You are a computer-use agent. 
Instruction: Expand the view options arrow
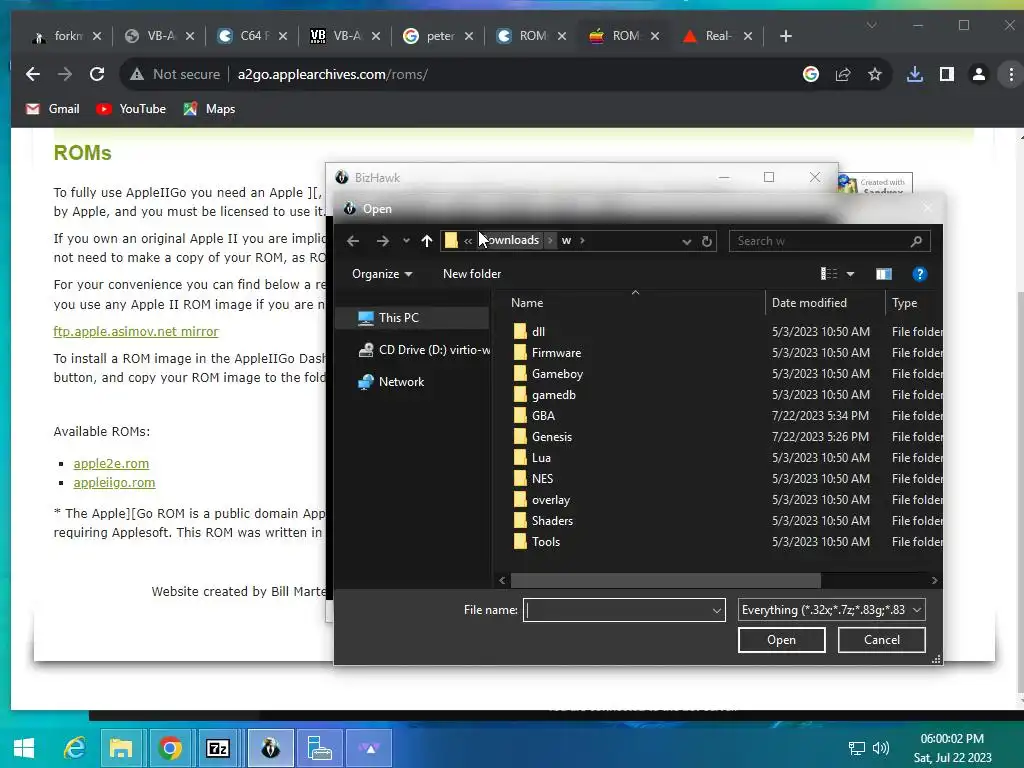[x=850, y=274]
